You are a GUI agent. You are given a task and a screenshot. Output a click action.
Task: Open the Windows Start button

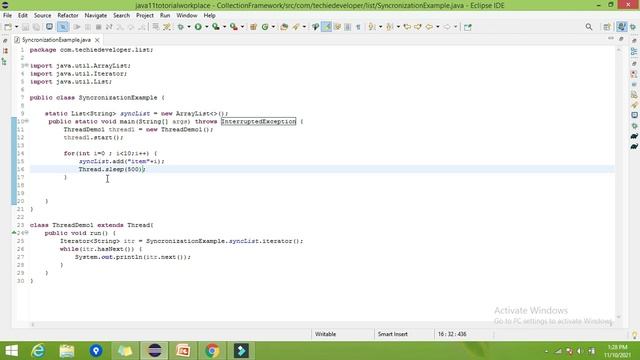point(11,351)
